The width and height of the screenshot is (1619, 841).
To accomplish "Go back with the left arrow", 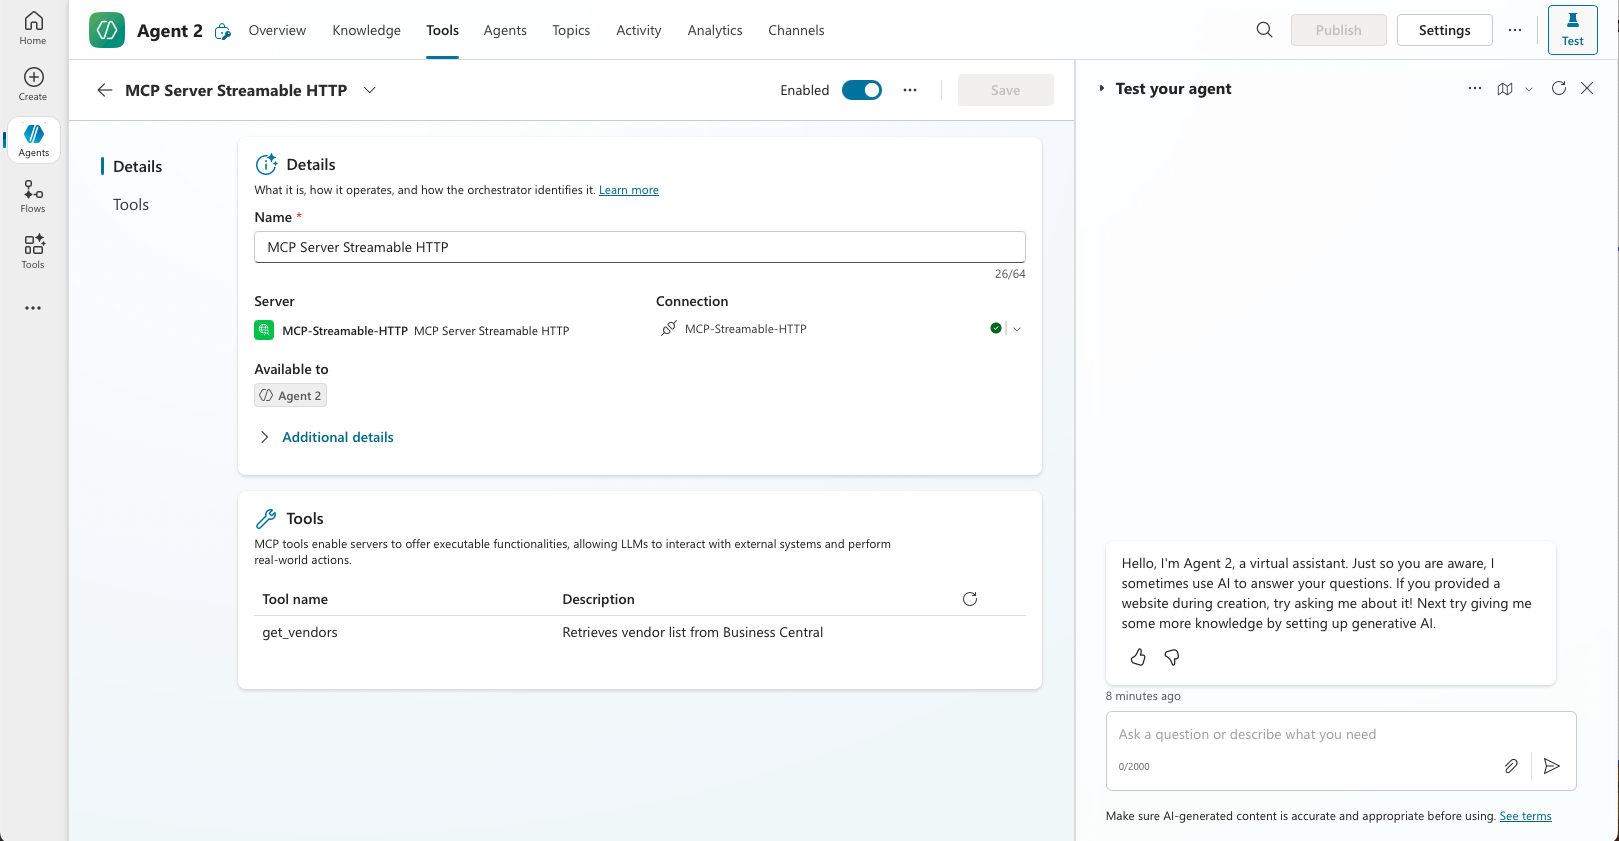I will coord(104,90).
